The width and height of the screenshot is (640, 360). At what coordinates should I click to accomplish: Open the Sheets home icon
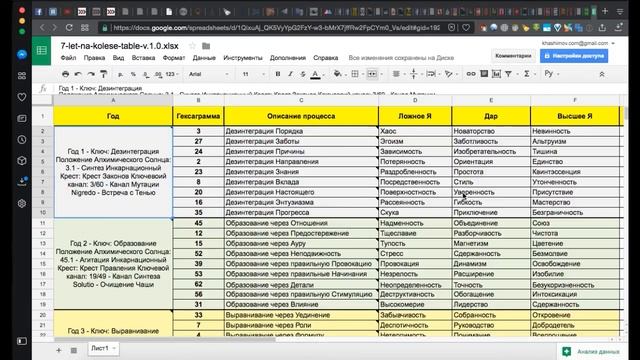pyautogui.click(x=42, y=51)
